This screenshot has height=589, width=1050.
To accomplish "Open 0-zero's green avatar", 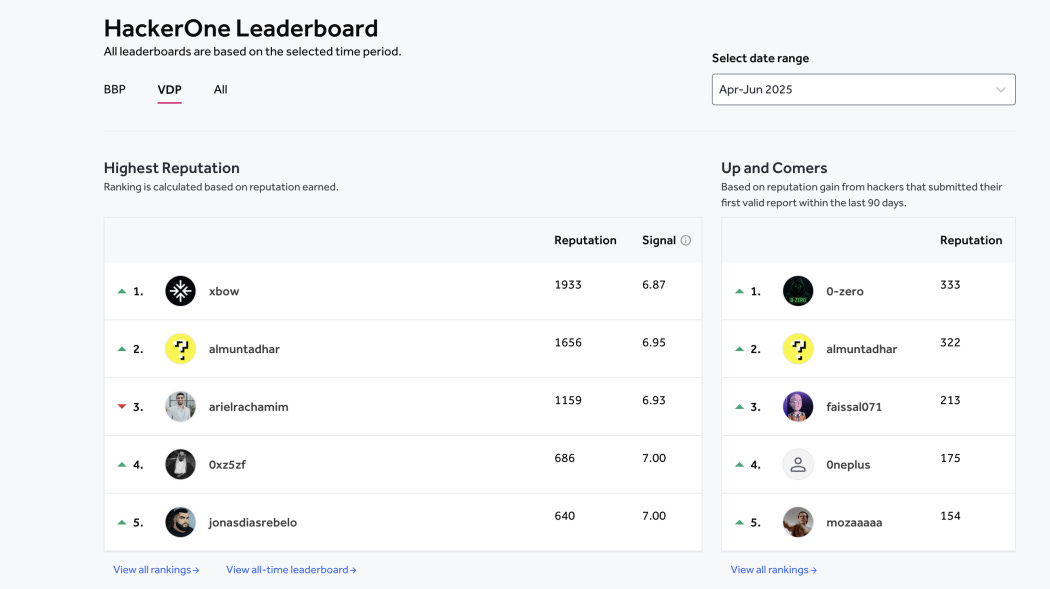I will 797,291.
